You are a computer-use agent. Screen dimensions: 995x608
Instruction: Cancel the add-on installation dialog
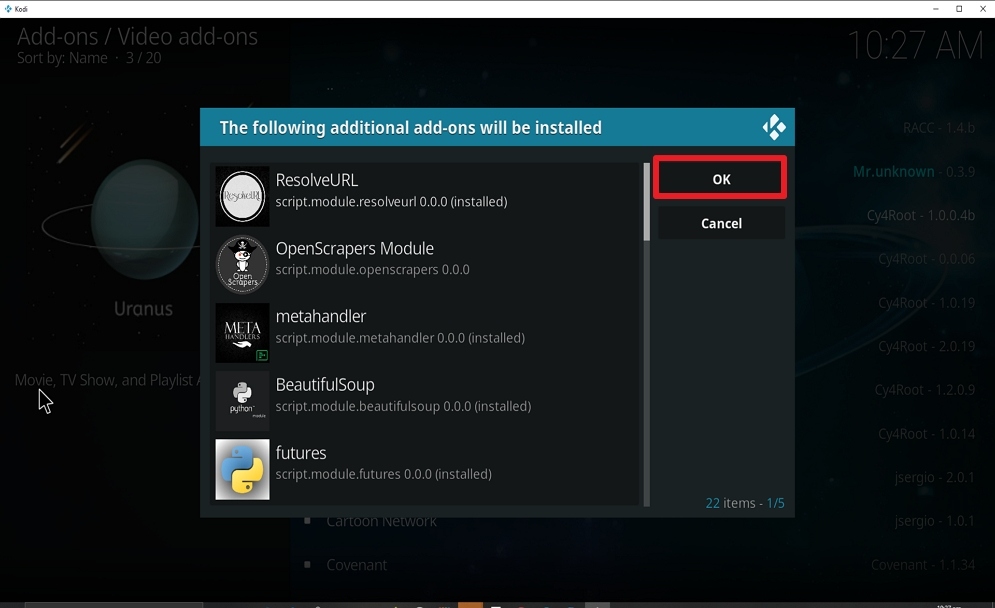pos(721,223)
